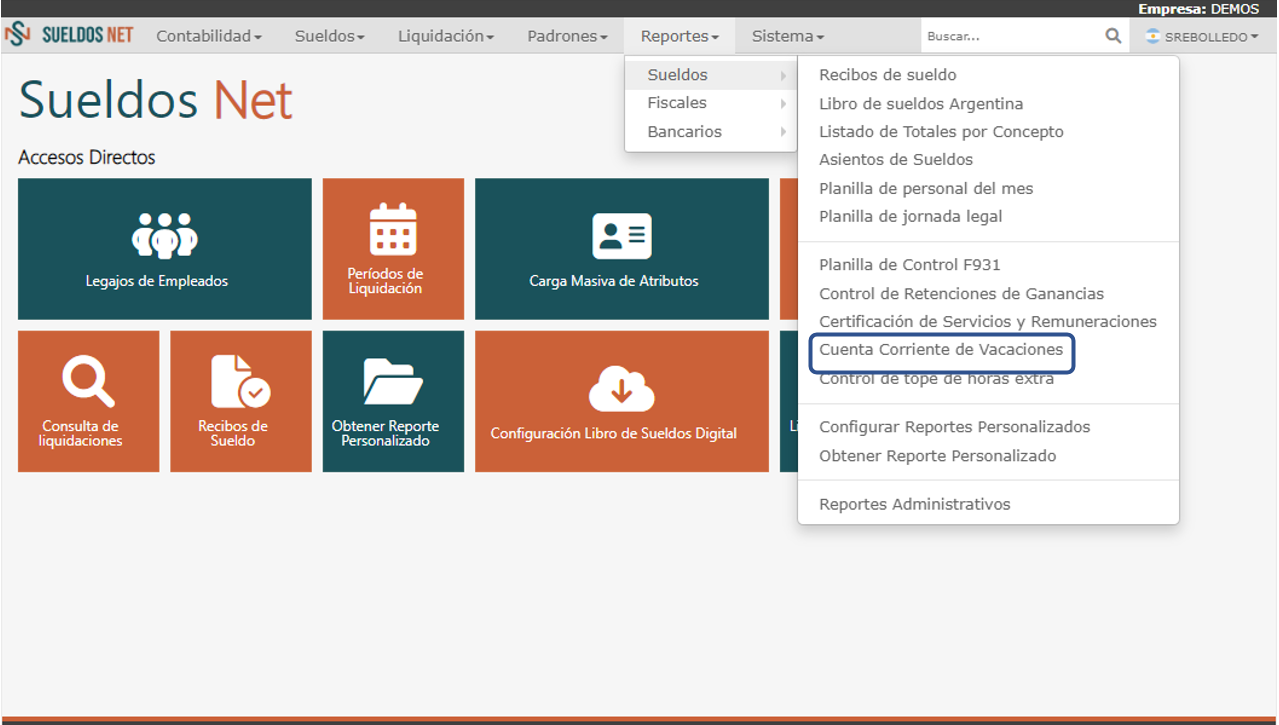Expand the Fiscales submenu
This screenshot has height=725, width=1279.
tap(711, 103)
